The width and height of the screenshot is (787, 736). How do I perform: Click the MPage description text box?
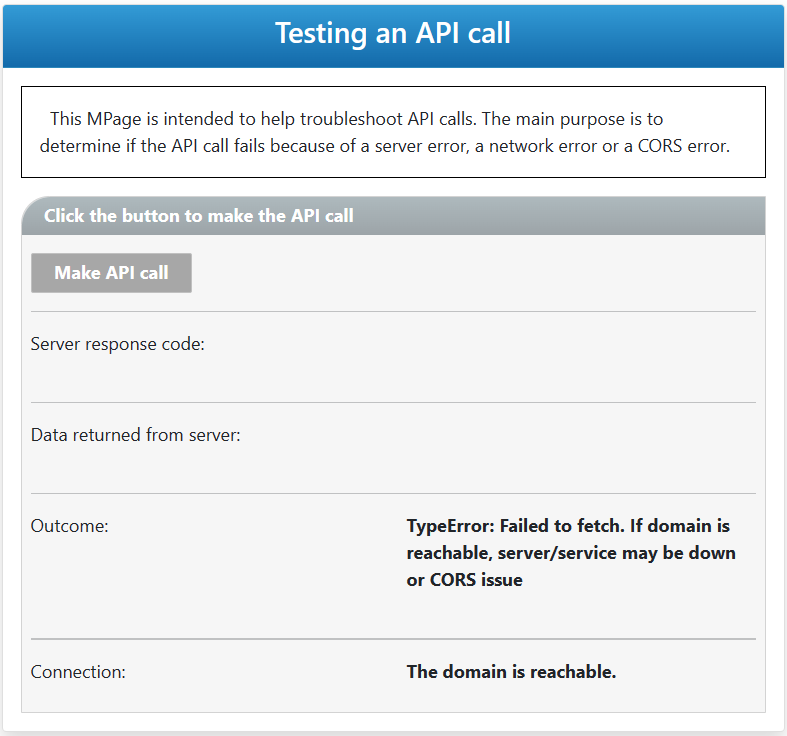393,132
